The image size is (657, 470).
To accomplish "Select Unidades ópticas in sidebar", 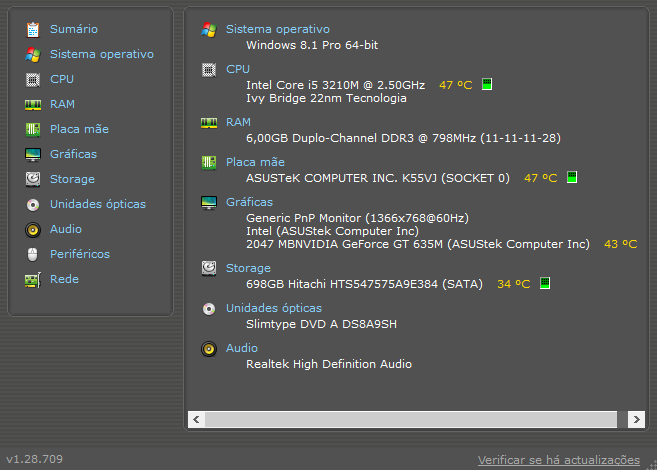I will 98,204.
